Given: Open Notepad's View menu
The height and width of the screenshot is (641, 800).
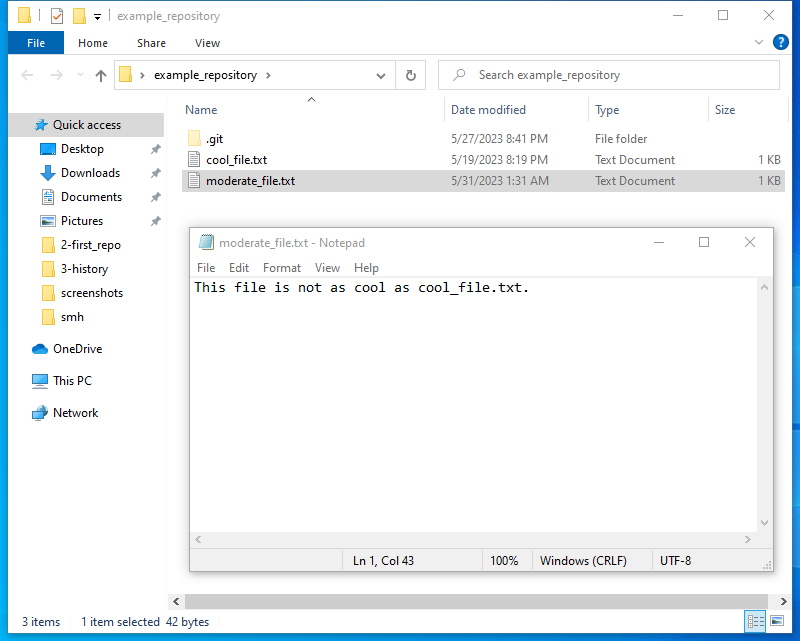Looking at the screenshot, I should pyautogui.click(x=327, y=268).
